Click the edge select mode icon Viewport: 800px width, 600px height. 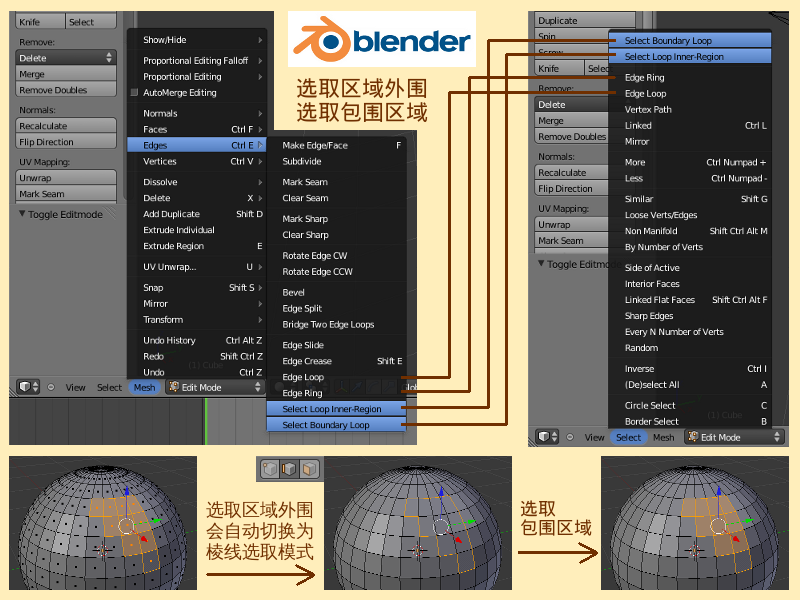tap(289, 468)
